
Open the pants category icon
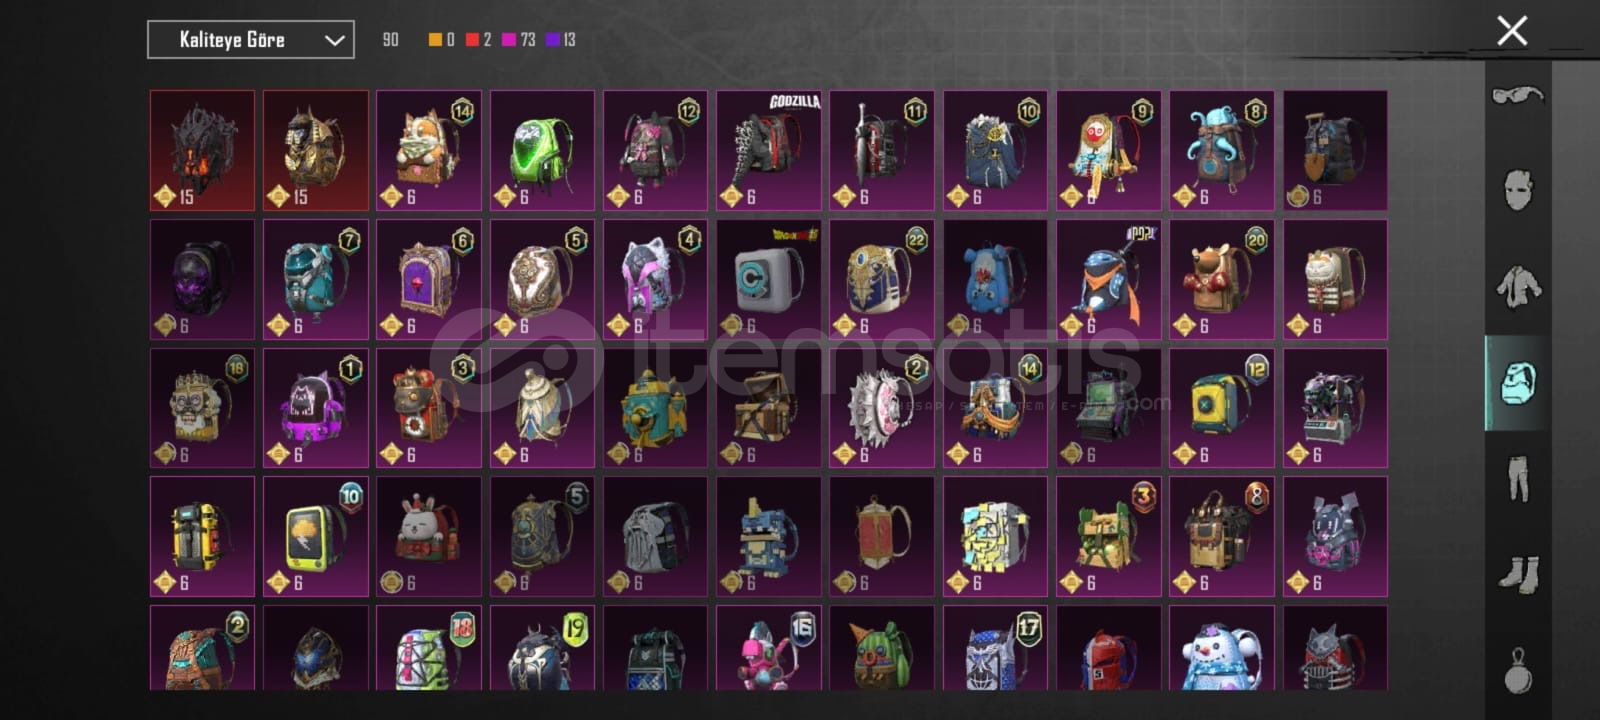(x=1518, y=478)
